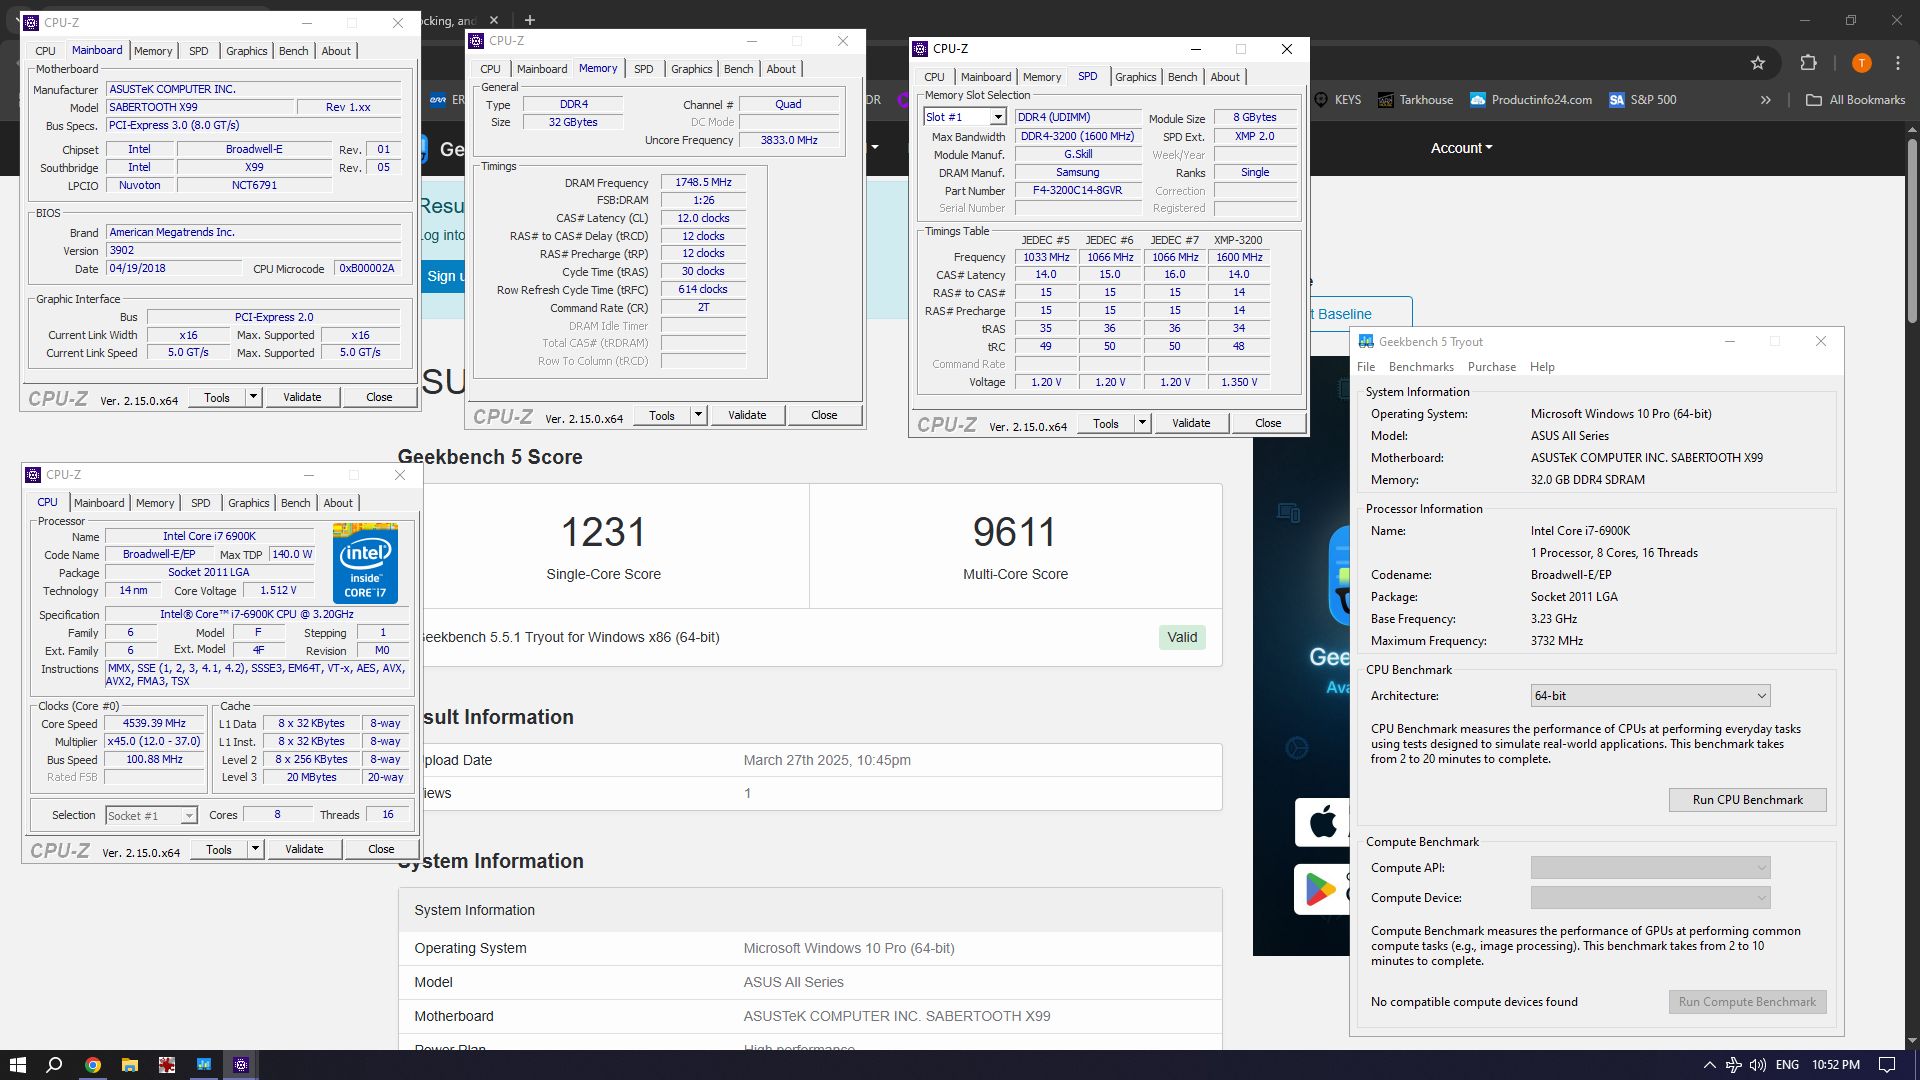Bookmark this page with the star icon
Image resolution: width=1920 pixels, height=1080 pixels.
[x=1758, y=63]
